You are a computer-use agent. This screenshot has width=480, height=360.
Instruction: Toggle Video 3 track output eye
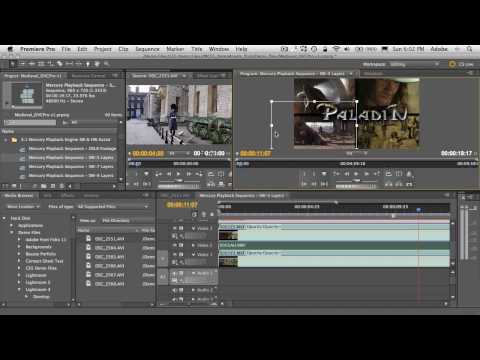point(174,228)
